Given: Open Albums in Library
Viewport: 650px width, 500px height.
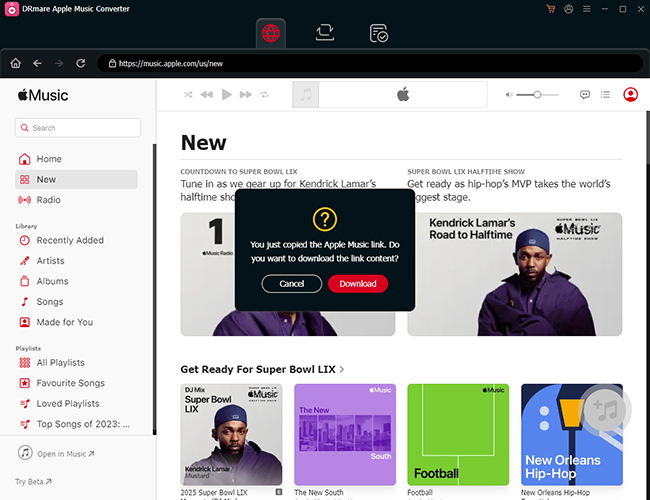Looking at the screenshot, I should tap(76, 281).
